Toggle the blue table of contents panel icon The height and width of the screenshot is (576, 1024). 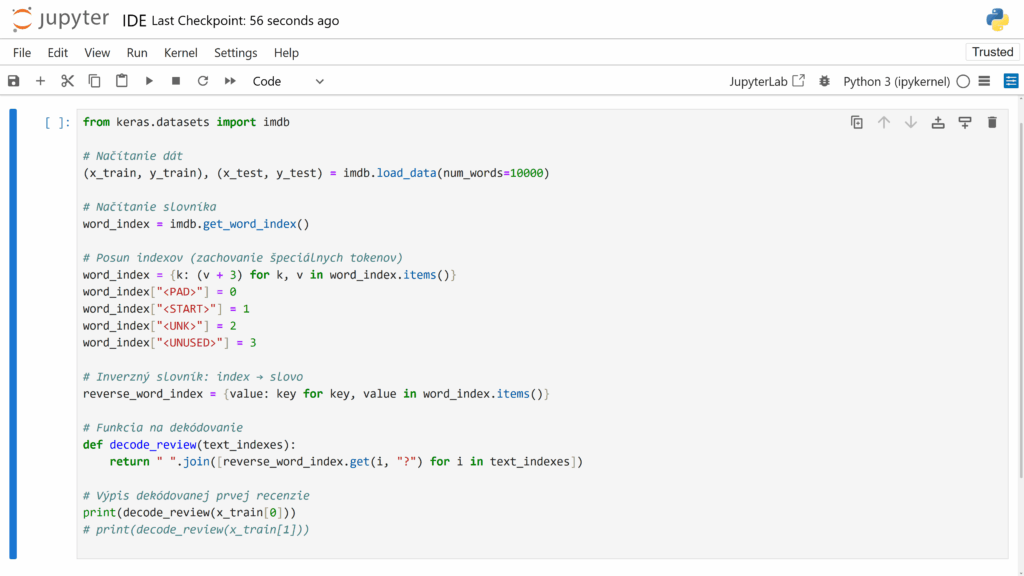click(1011, 81)
